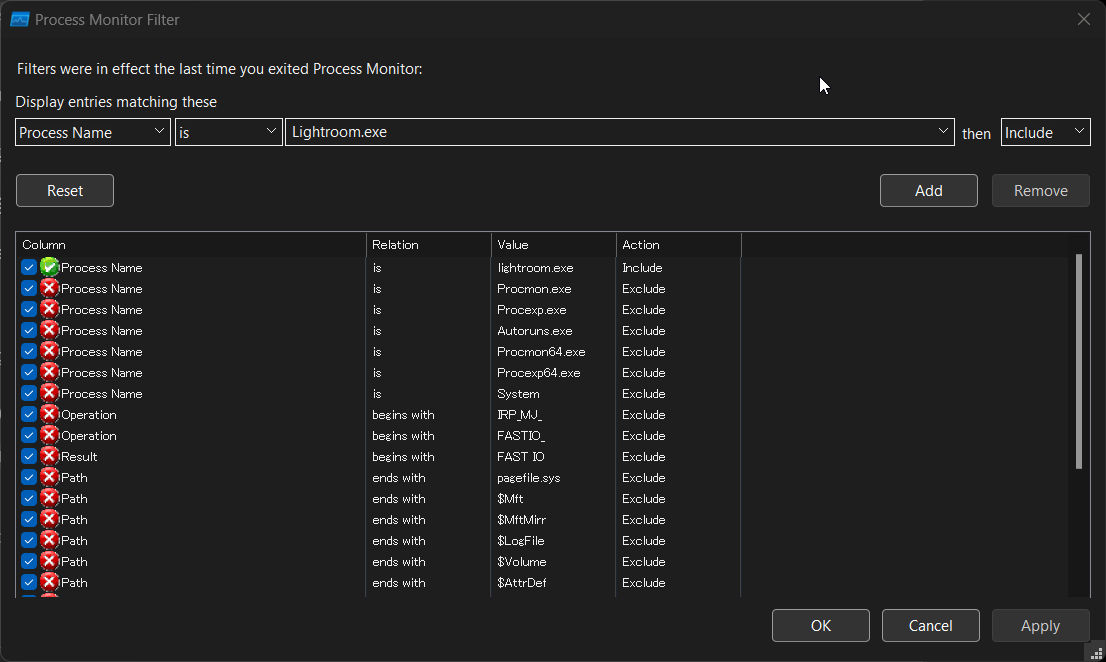Click the red exclude icon for Procmon.exe

[x=49, y=288]
